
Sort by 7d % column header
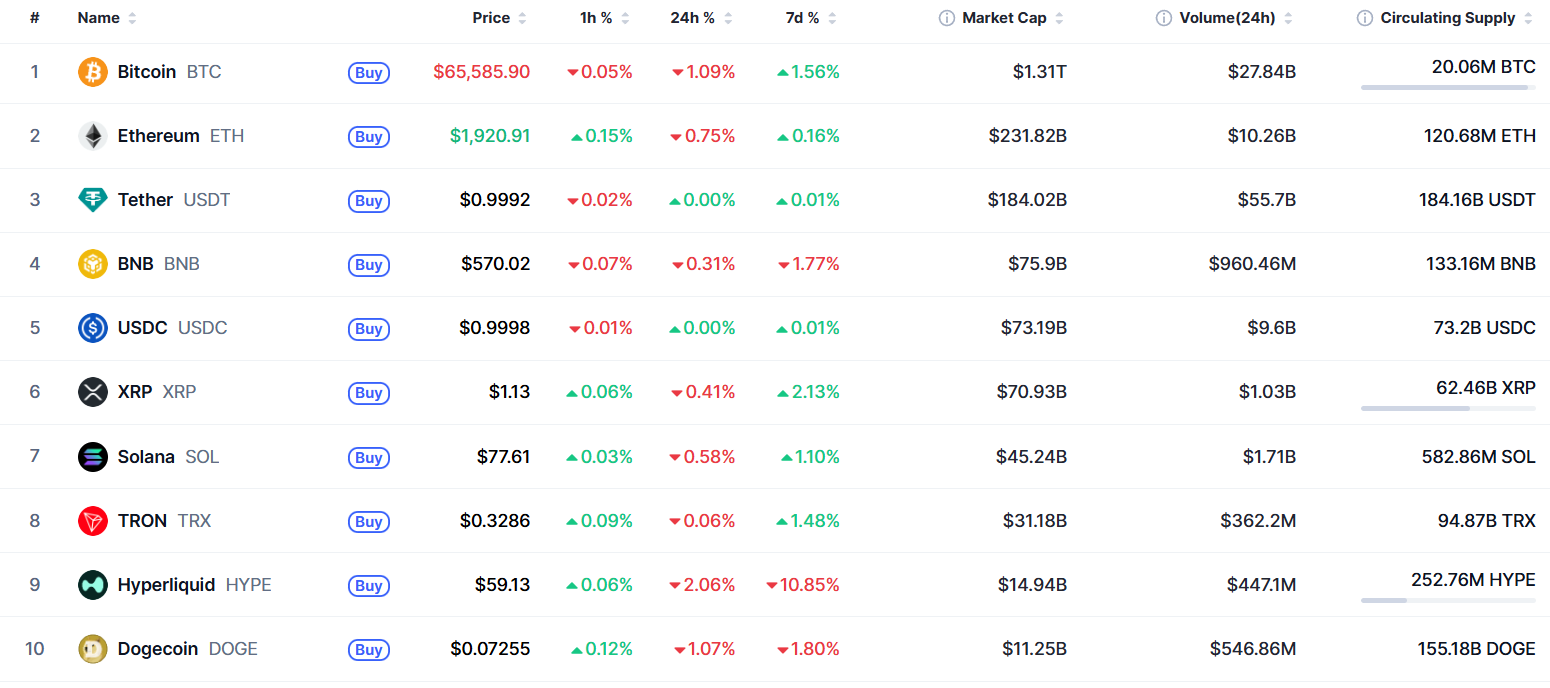point(811,18)
